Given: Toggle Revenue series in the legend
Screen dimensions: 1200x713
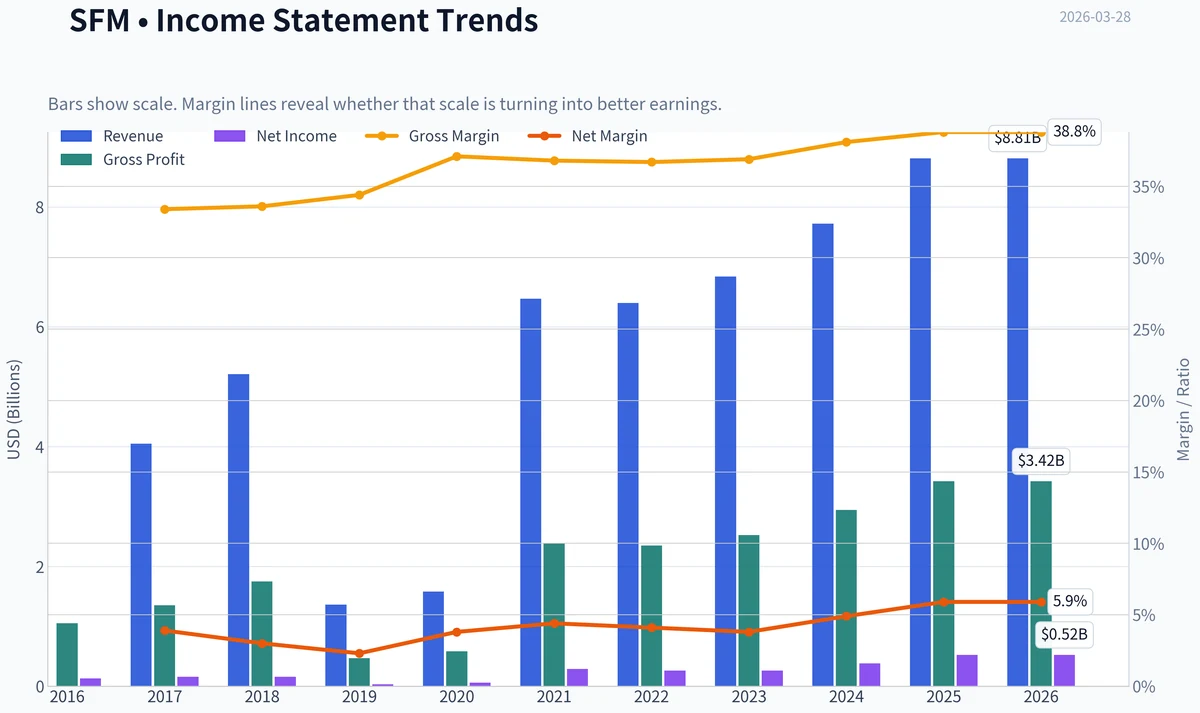Looking at the screenshot, I should coord(111,136).
